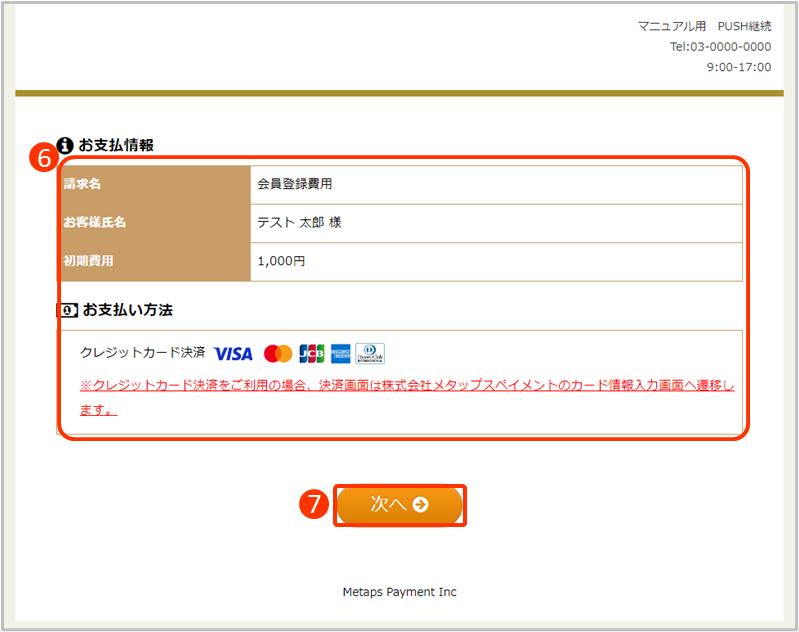Click the orange number 7 marker
799x632 pixels.
(x=315, y=506)
